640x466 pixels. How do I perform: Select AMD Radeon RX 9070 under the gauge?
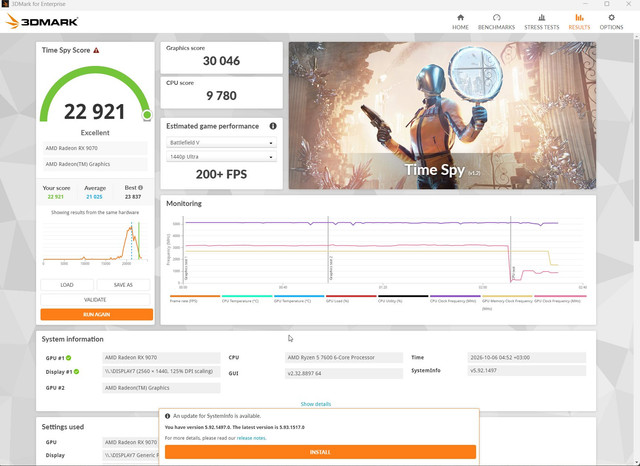point(95,148)
